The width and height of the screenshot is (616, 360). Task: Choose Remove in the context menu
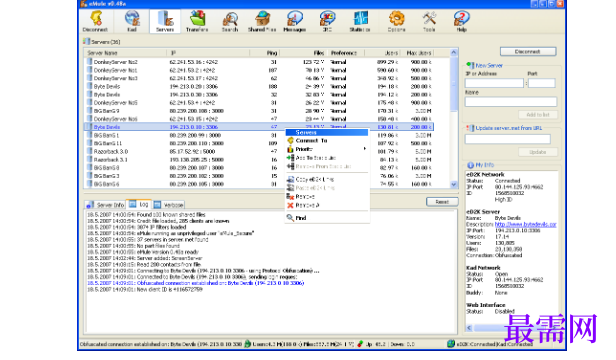tap(327, 197)
